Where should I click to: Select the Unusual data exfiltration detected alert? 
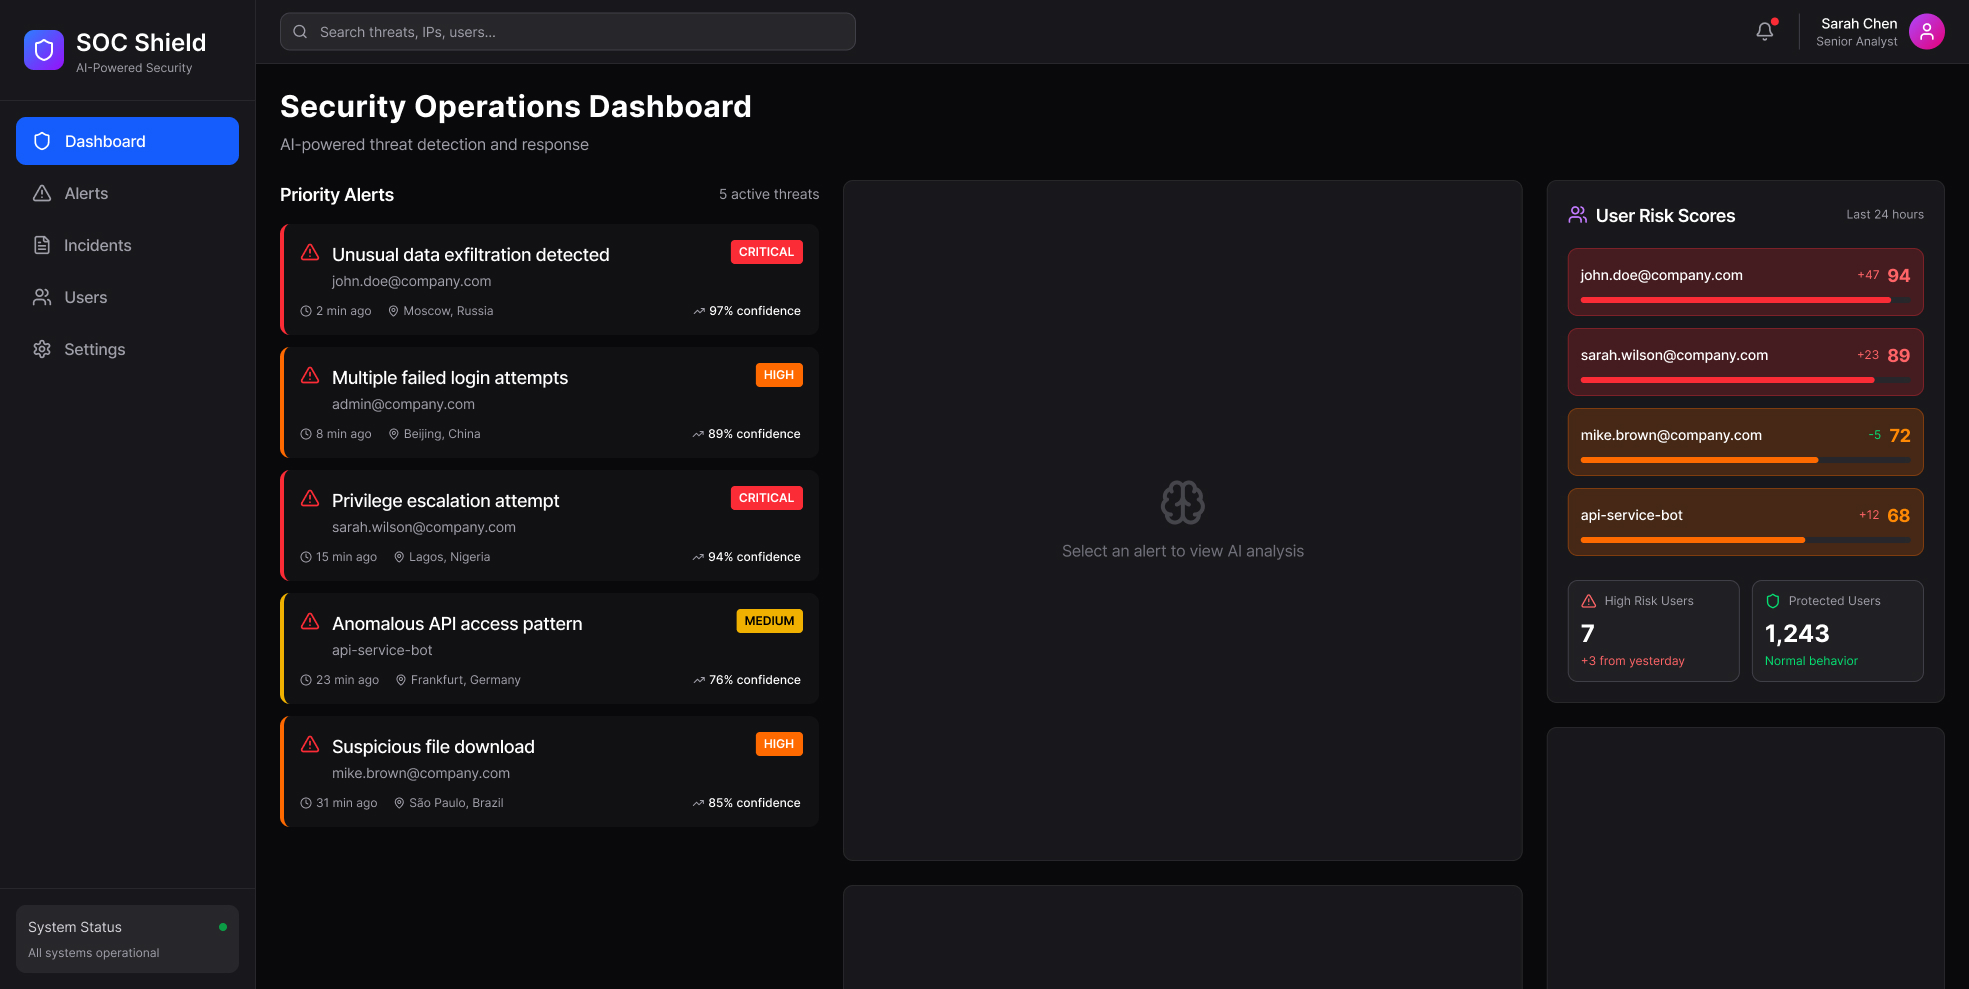point(549,279)
